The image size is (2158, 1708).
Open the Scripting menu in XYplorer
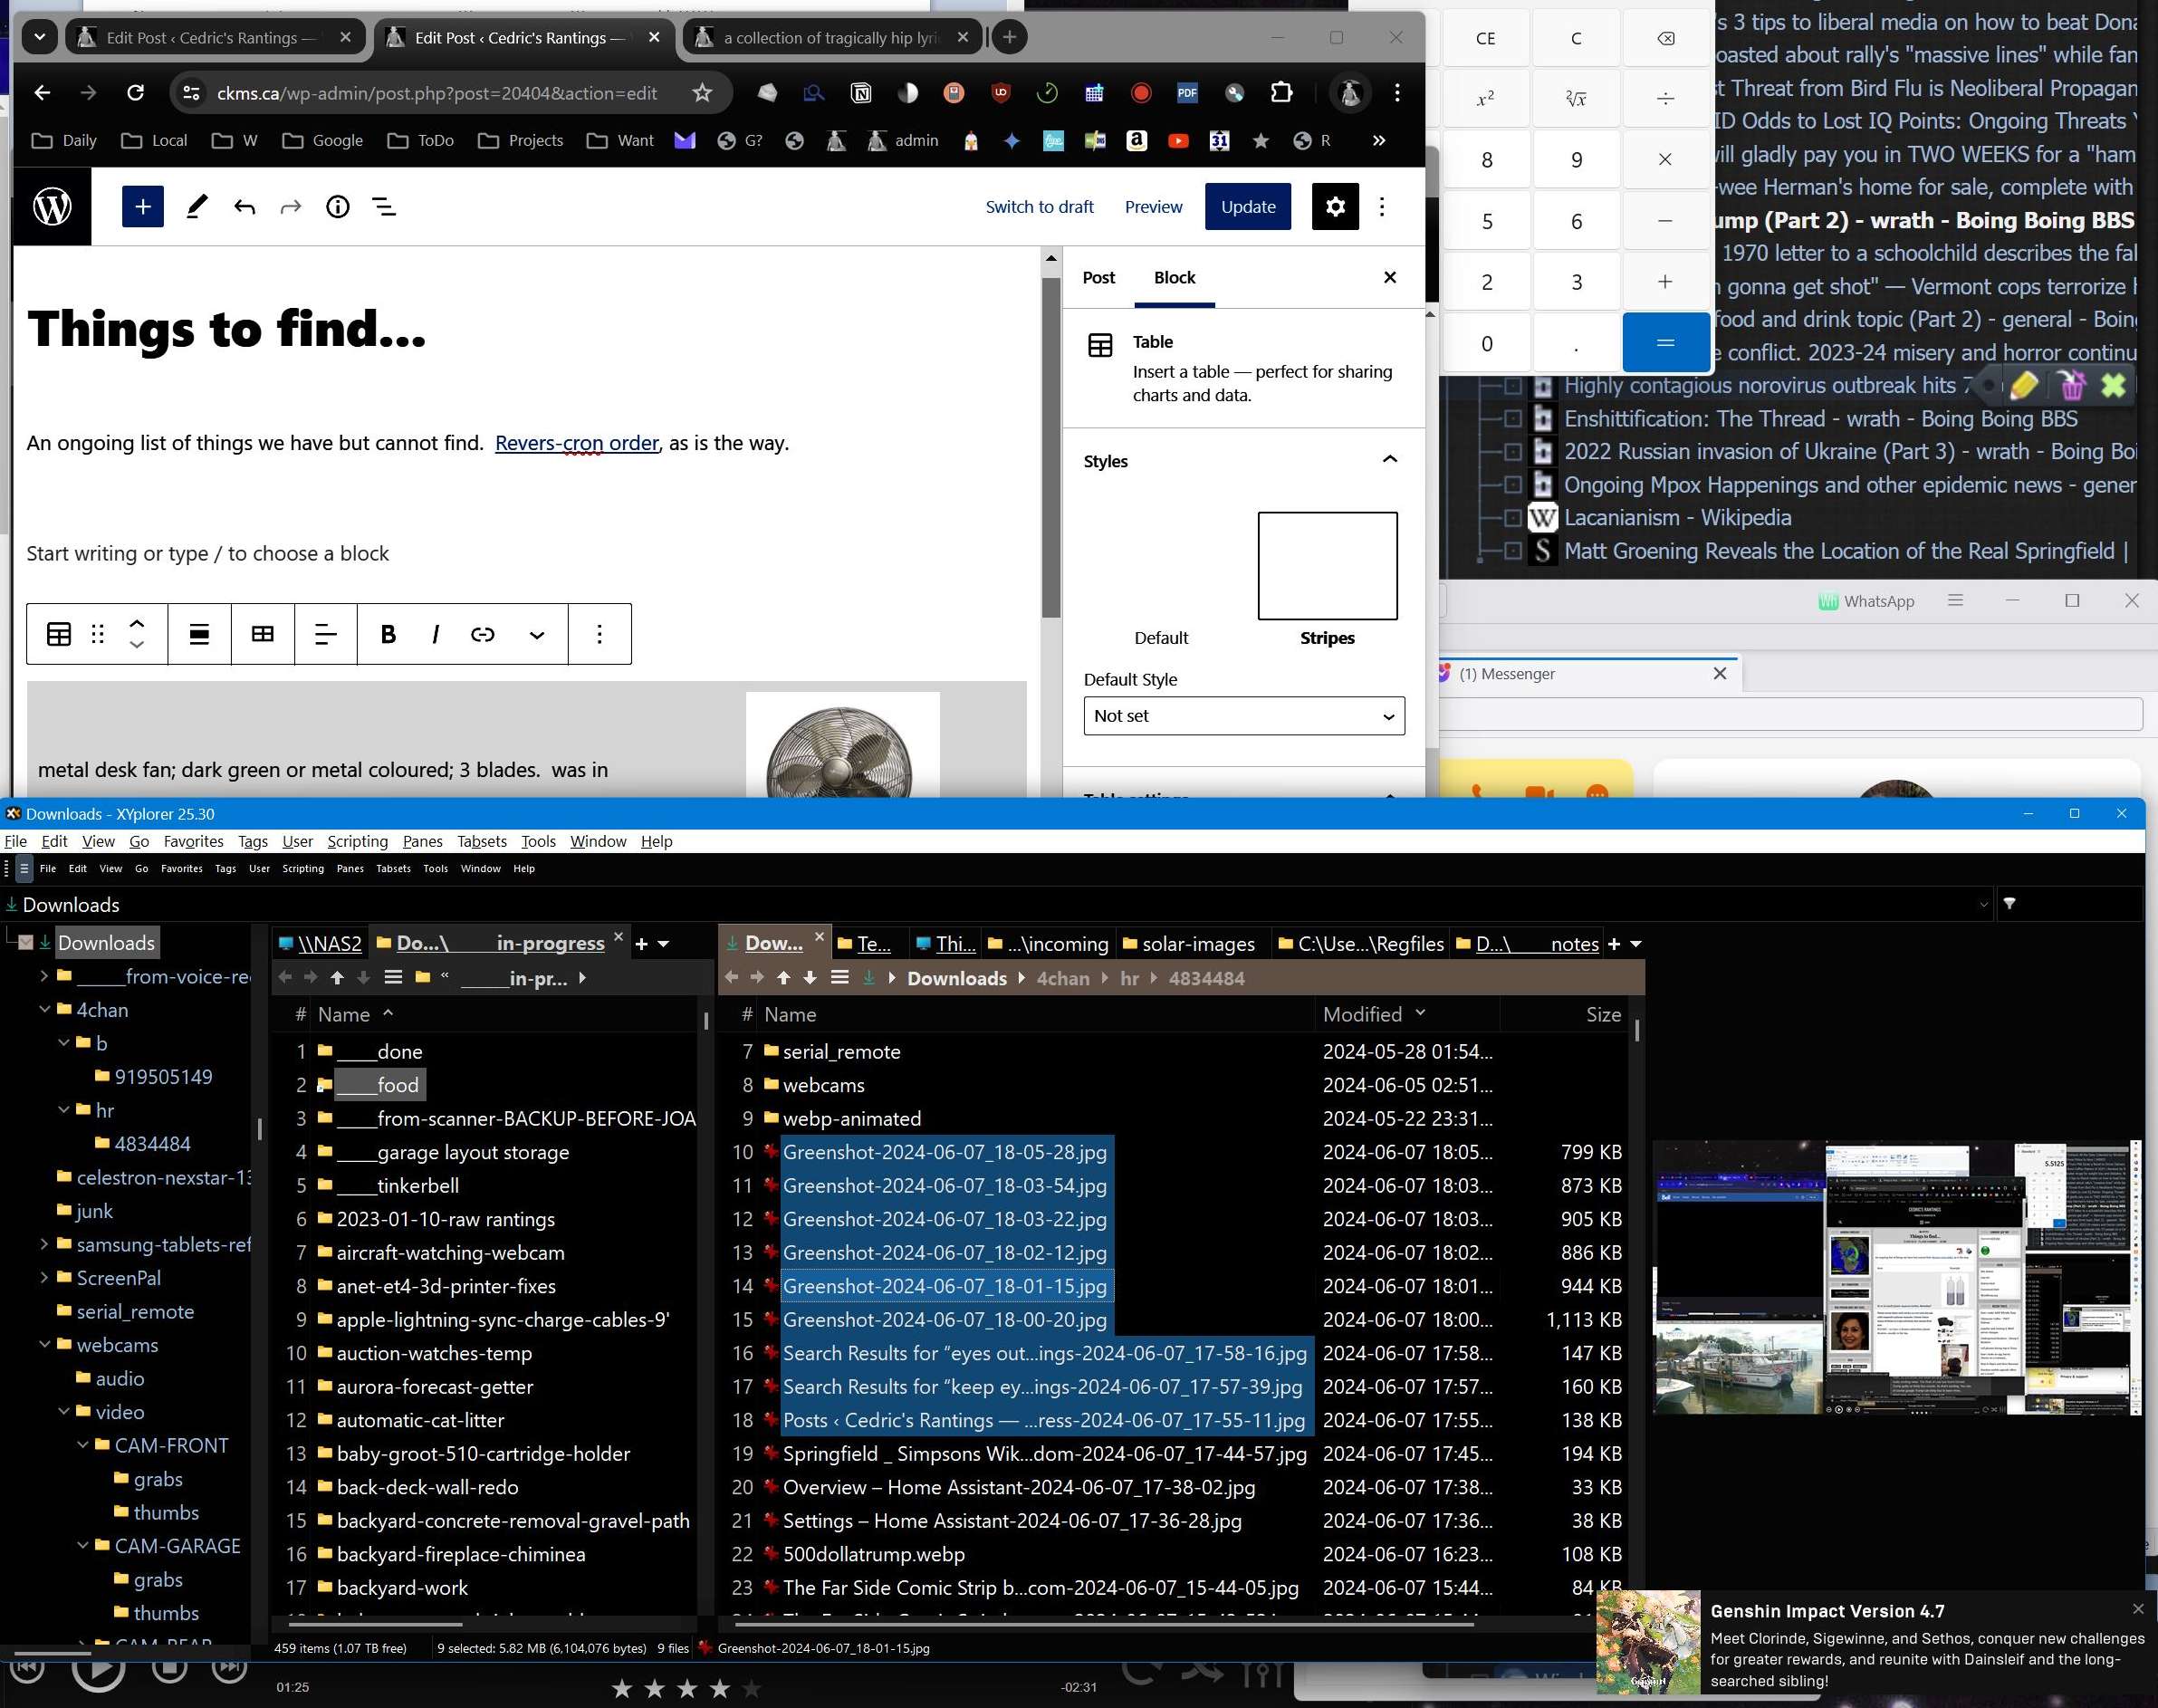357,841
